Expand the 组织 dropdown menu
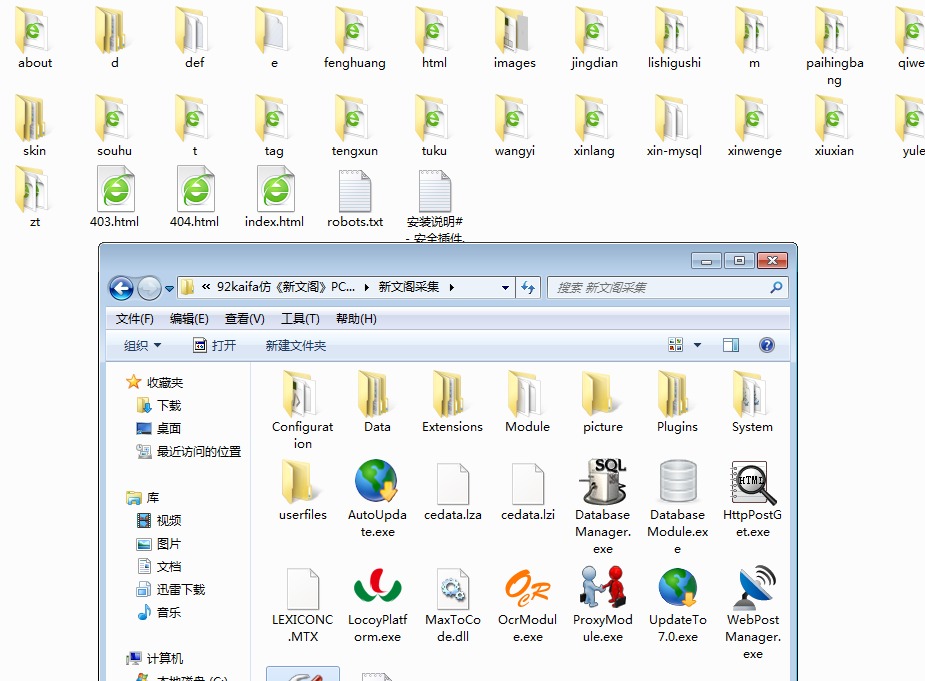Image resolution: width=925 pixels, height=681 pixels. coord(142,345)
